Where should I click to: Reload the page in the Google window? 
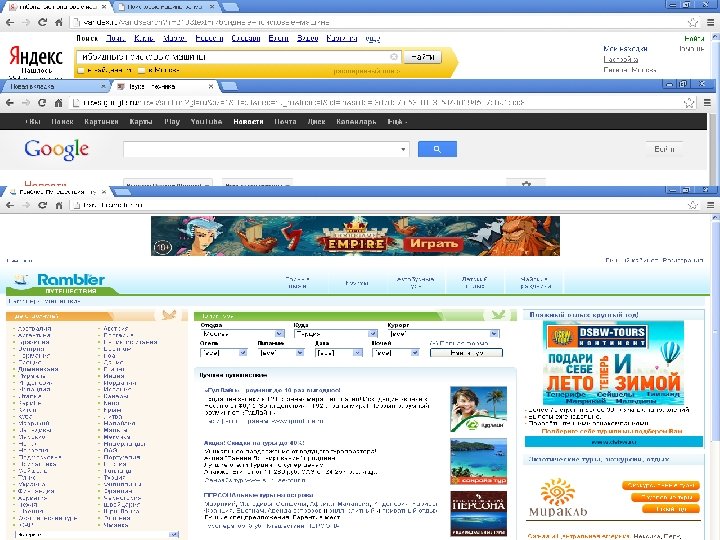point(42,102)
